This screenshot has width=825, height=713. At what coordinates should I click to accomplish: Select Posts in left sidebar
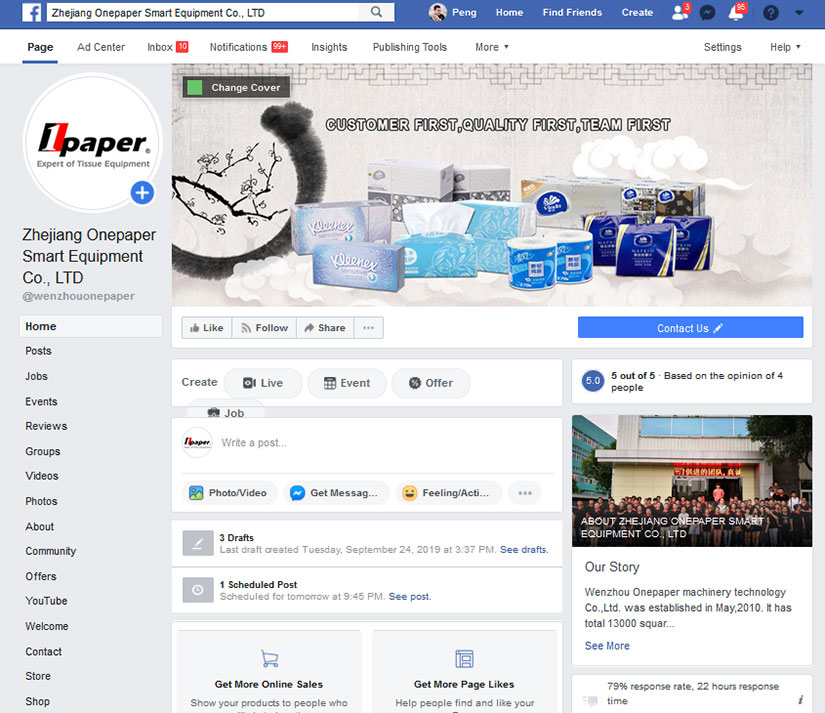point(38,351)
